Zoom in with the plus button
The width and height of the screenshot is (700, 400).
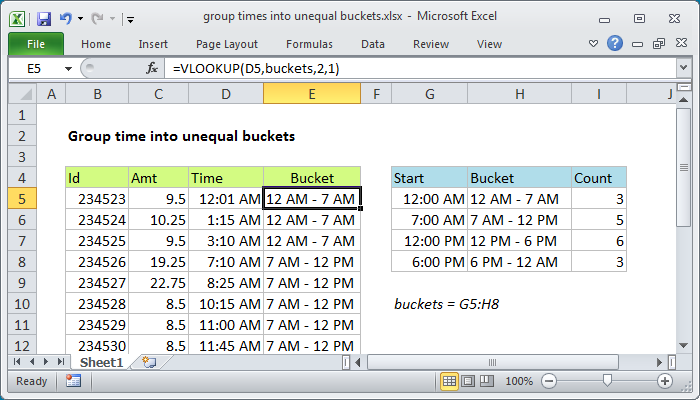coord(665,381)
